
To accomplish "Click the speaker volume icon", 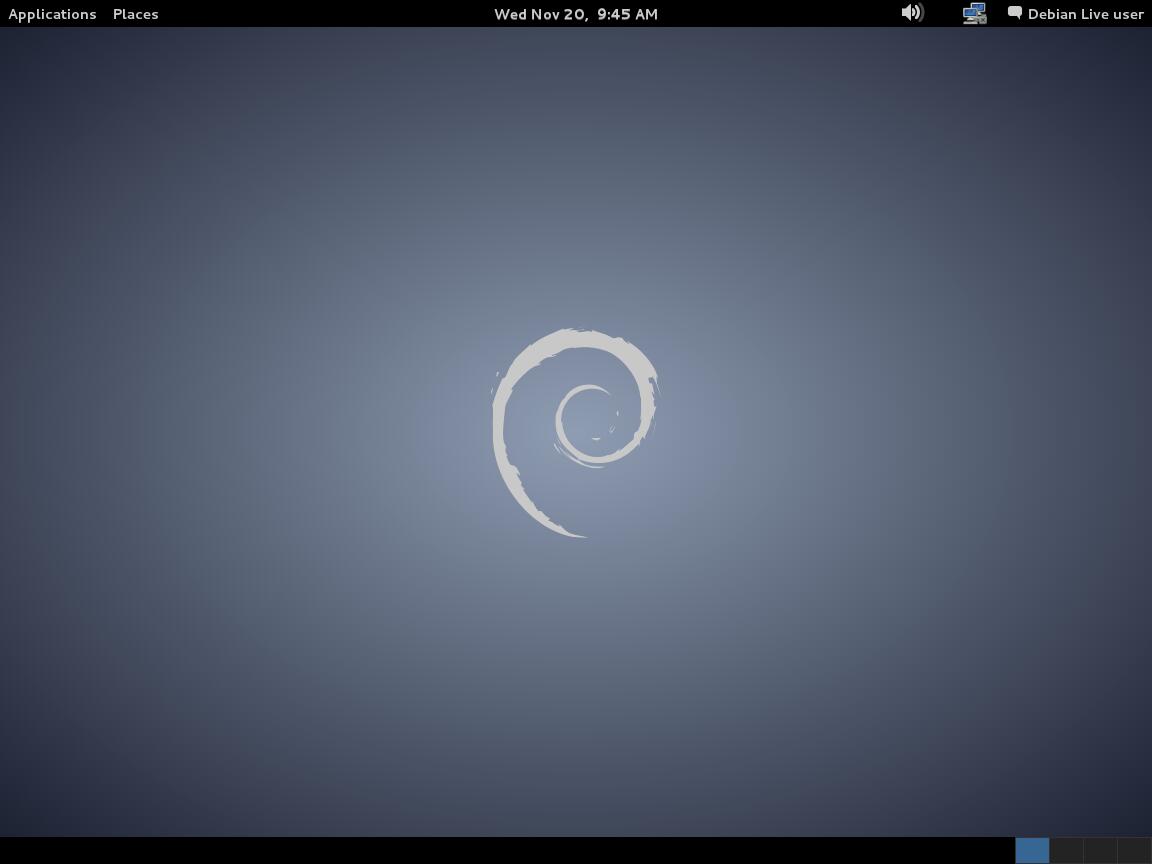I will (912, 13).
